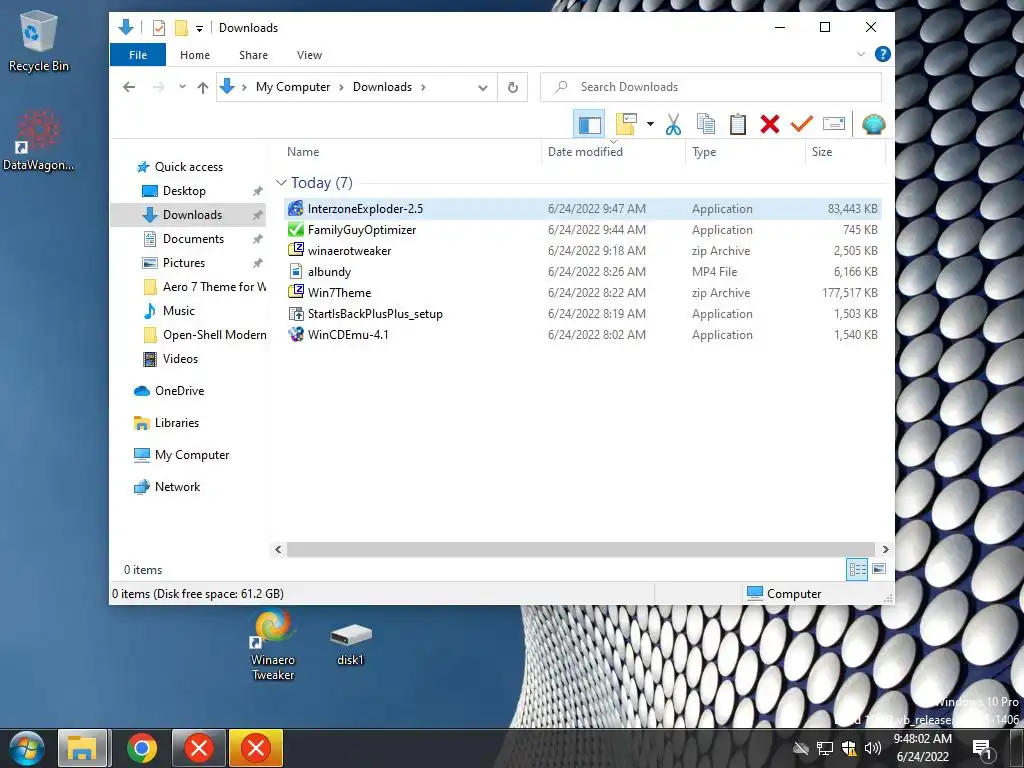Viewport: 1024px width, 768px height.
Task: Open Videos in navigation pane
Action: [180, 359]
